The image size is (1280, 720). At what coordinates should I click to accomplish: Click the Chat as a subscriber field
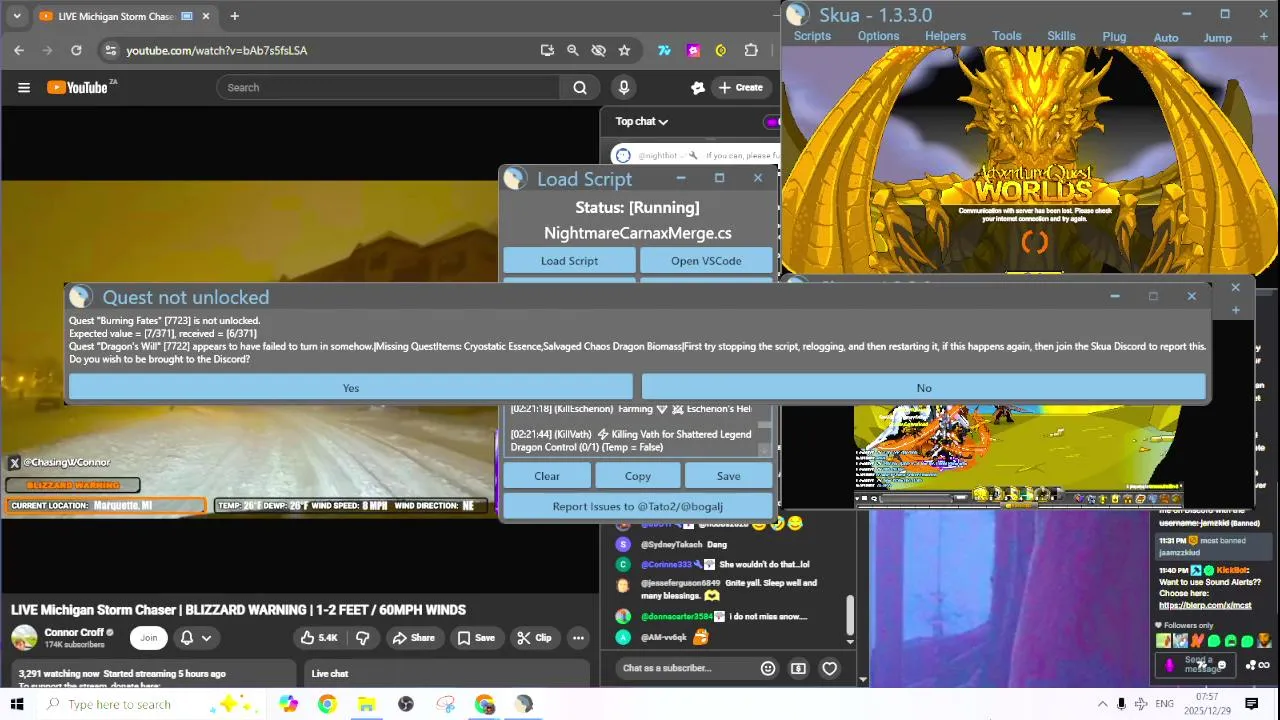click(x=685, y=668)
